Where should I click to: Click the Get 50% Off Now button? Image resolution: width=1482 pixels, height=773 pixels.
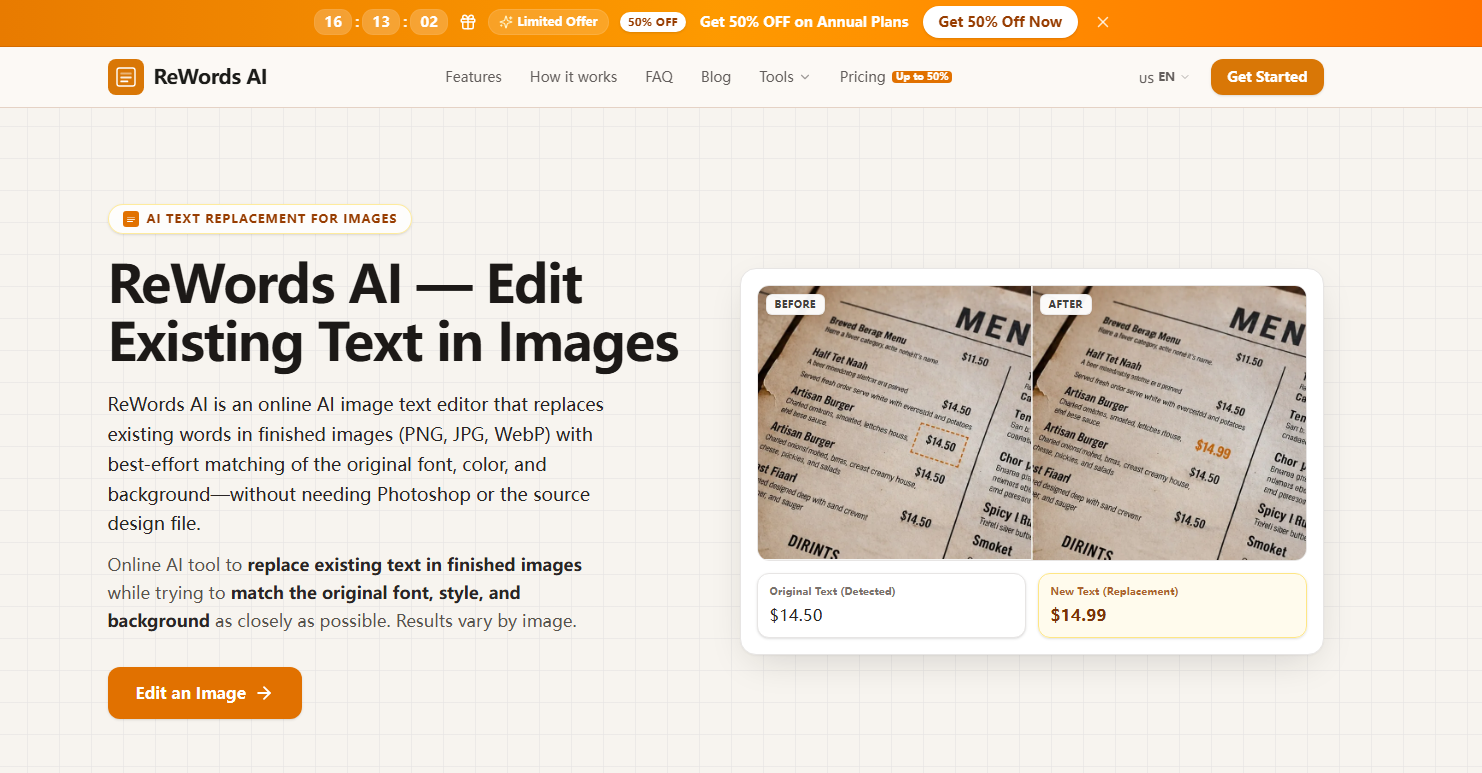[1000, 22]
